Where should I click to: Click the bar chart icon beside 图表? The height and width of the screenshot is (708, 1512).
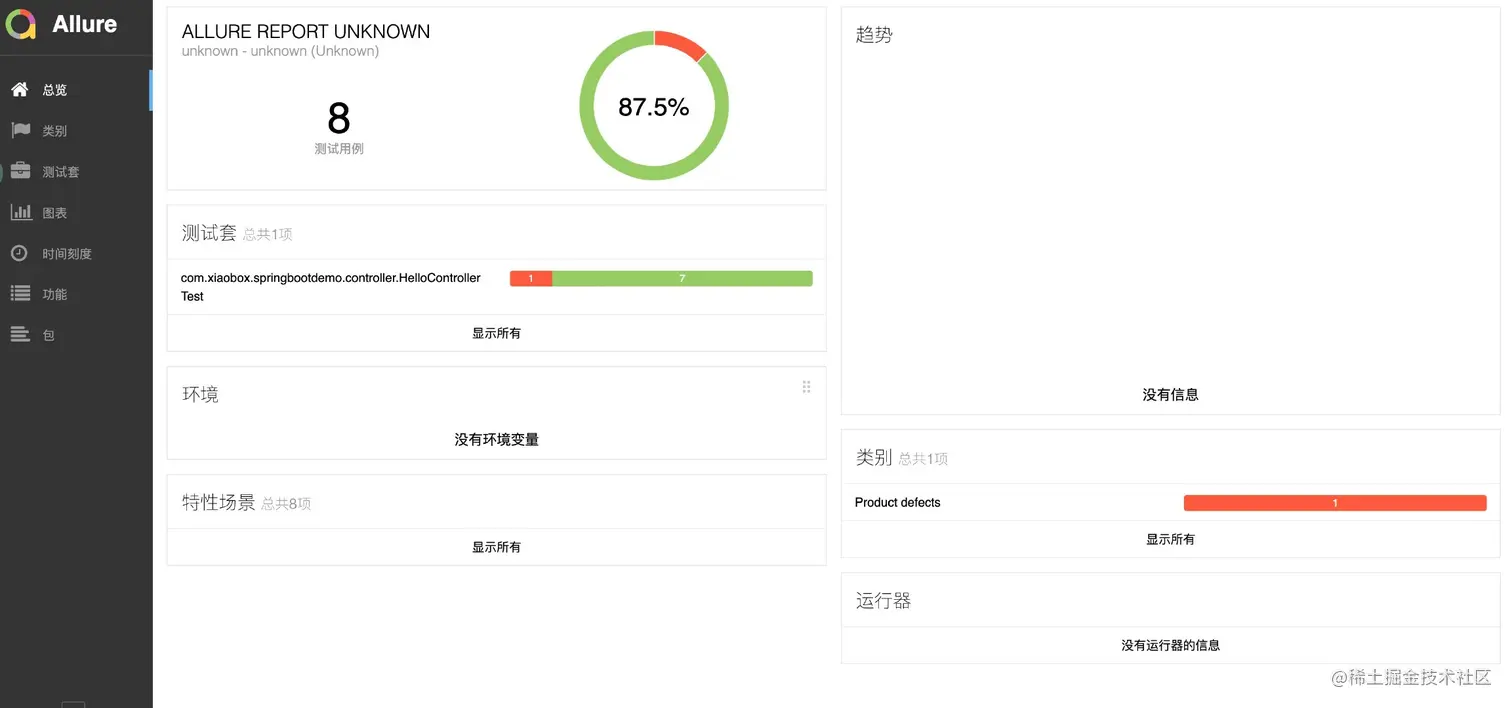[20, 212]
